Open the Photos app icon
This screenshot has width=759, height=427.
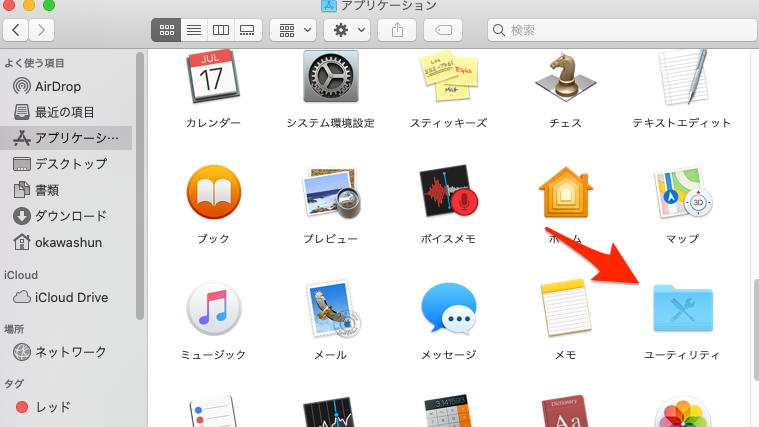tap(683, 412)
